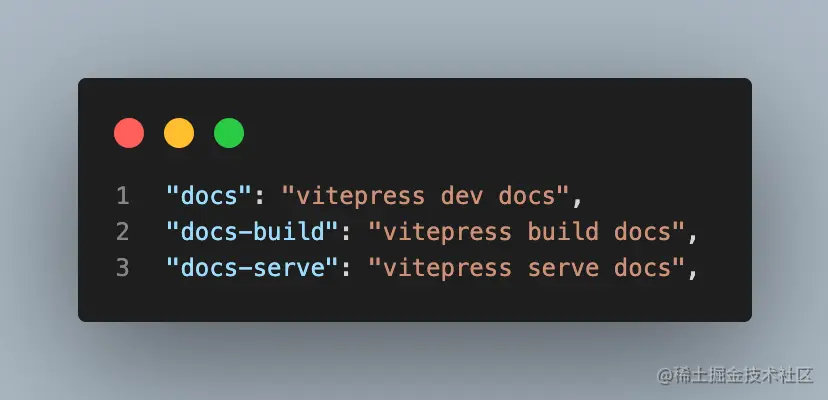The height and width of the screenshot is (400, 828).
Task: Click the word "serve" in line 3 value
Action: tap(563, 268)
